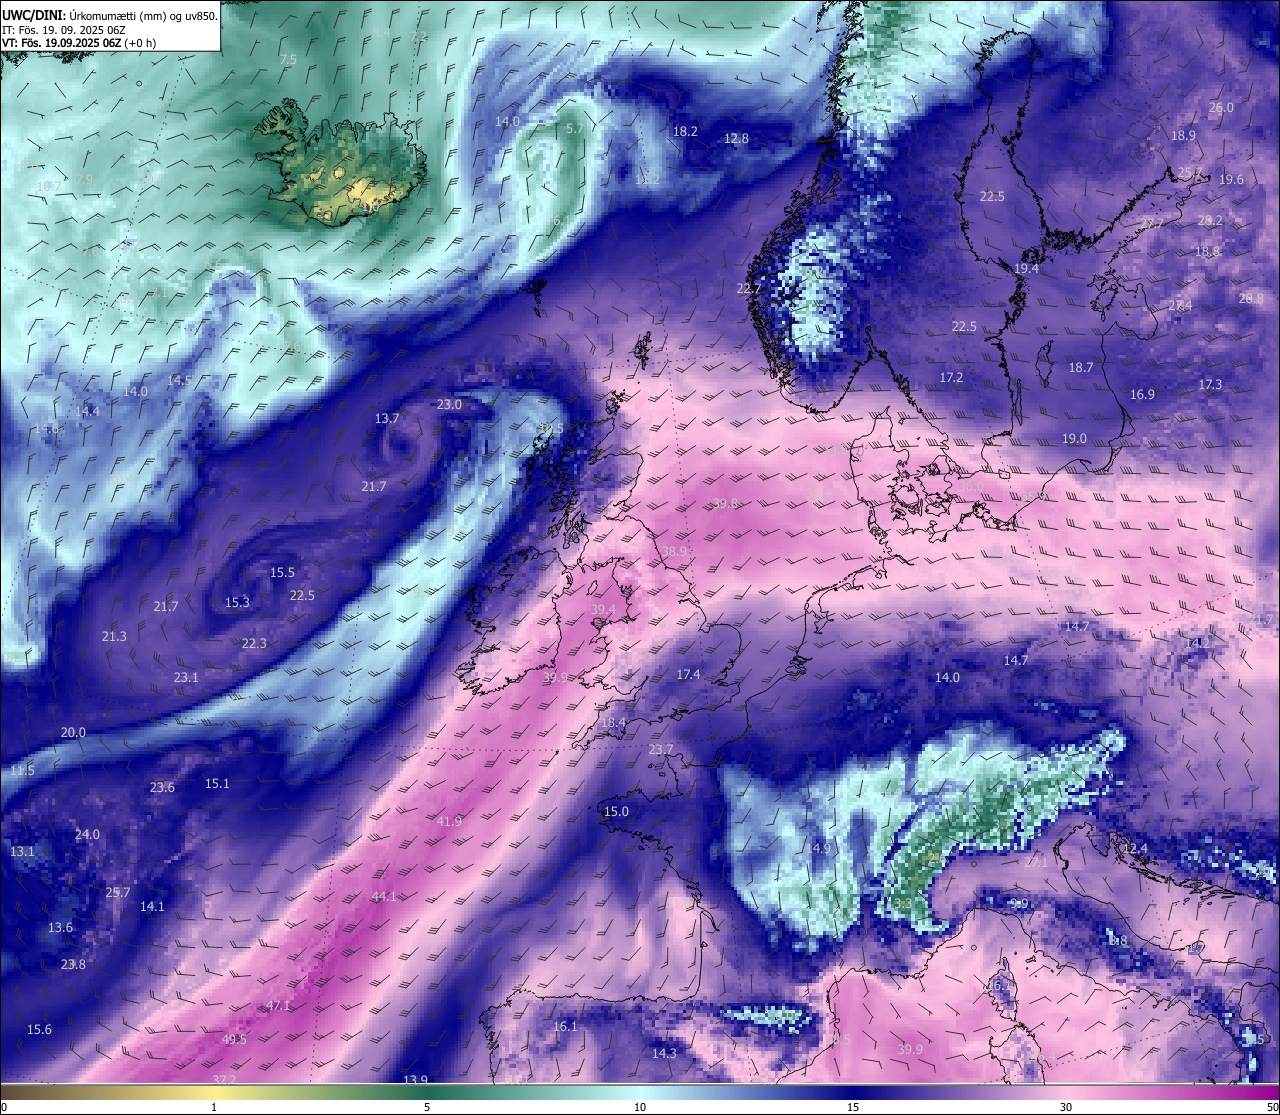Click the 7.5 value northwest of Iceland
This screenshot has width=1280, height=1115.
click(x=288, y=61)
